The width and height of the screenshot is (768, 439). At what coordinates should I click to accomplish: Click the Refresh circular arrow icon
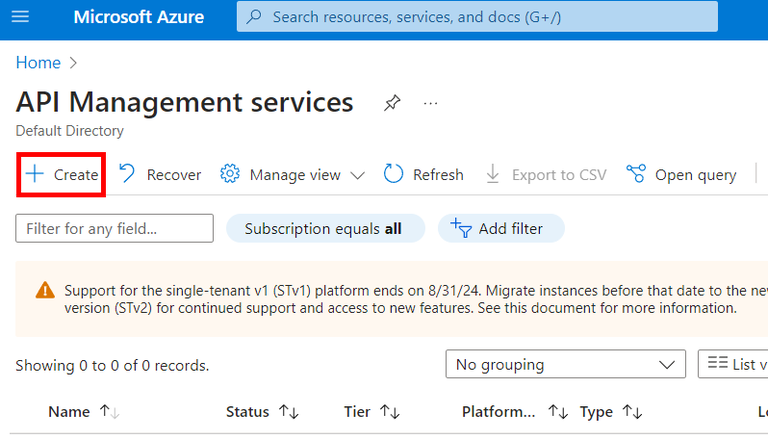point(393,174)
